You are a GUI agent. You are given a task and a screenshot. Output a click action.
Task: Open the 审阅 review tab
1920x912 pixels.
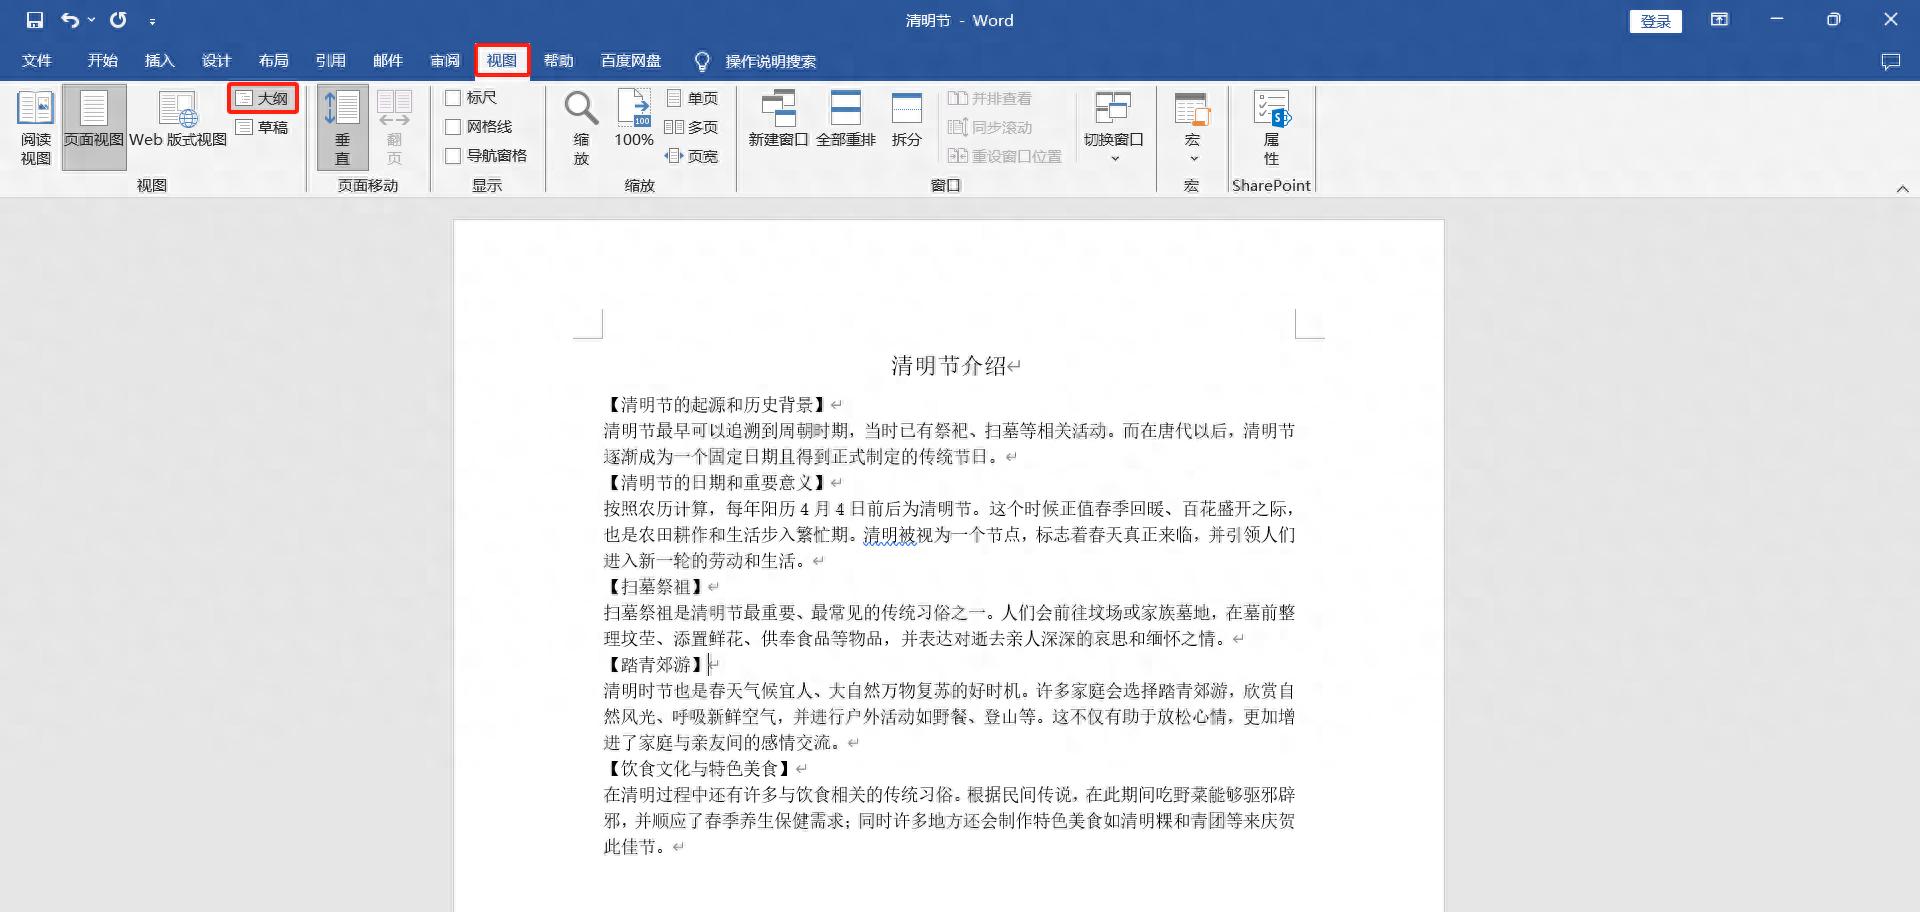445,61
